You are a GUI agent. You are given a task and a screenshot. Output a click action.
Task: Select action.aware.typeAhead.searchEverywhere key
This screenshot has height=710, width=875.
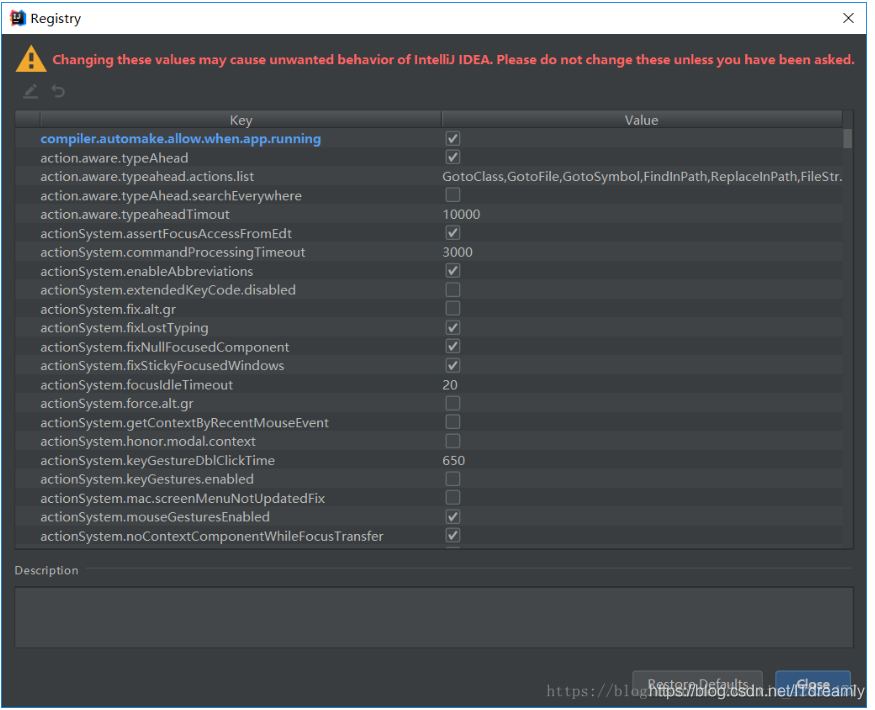(x=171, y=196)
